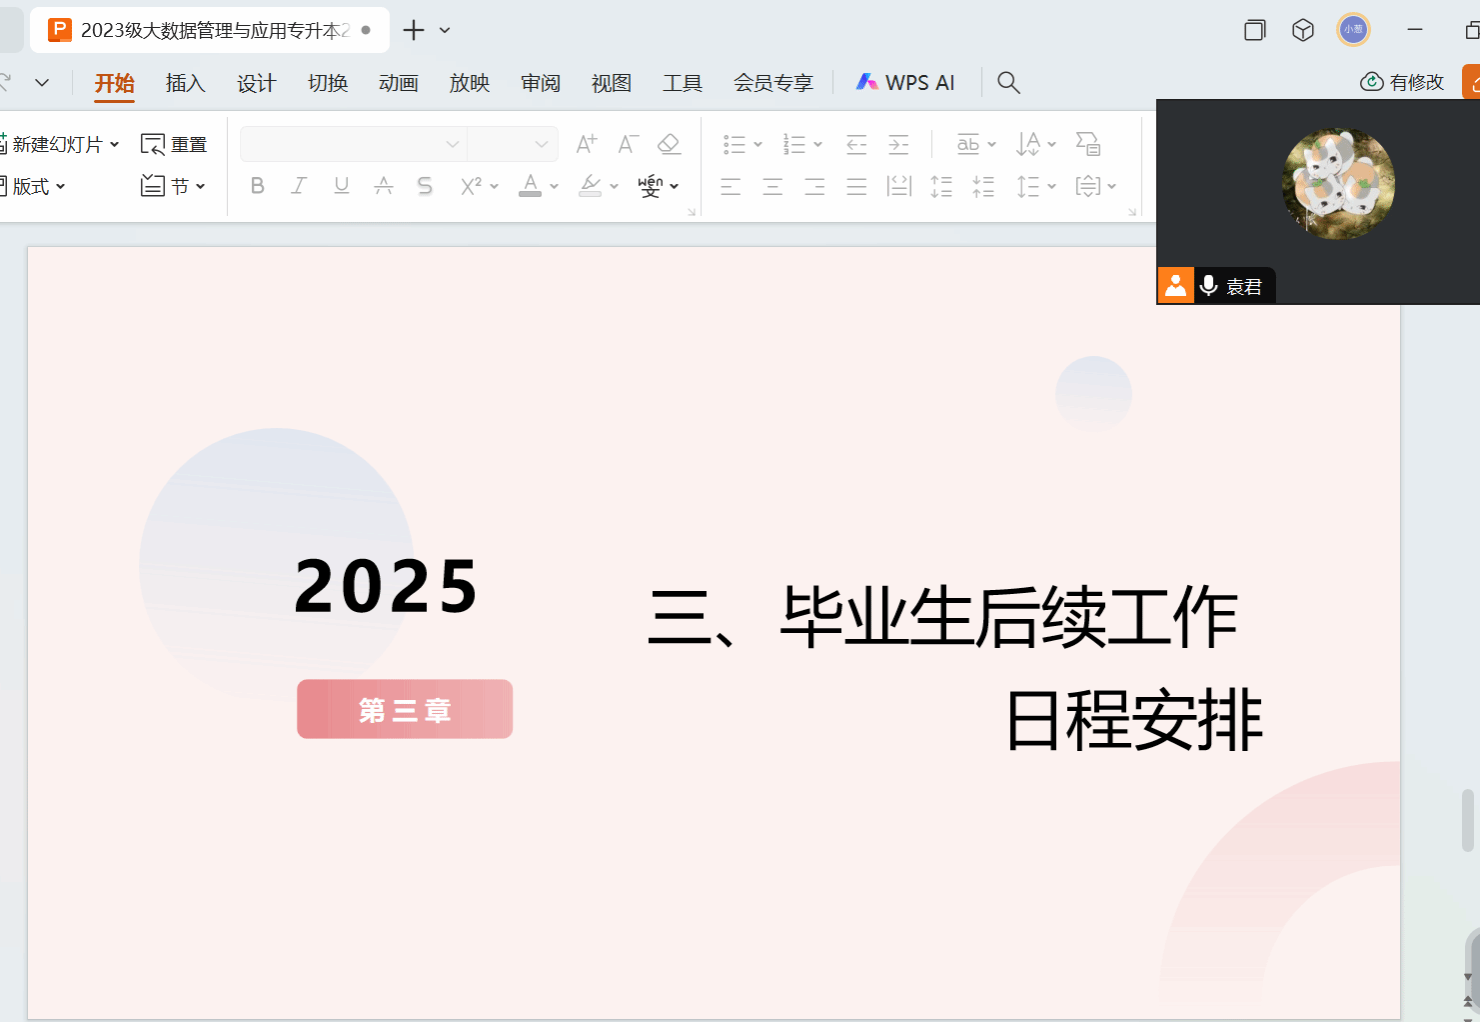Expand the bullet list dropdown

tap(758, 144)
